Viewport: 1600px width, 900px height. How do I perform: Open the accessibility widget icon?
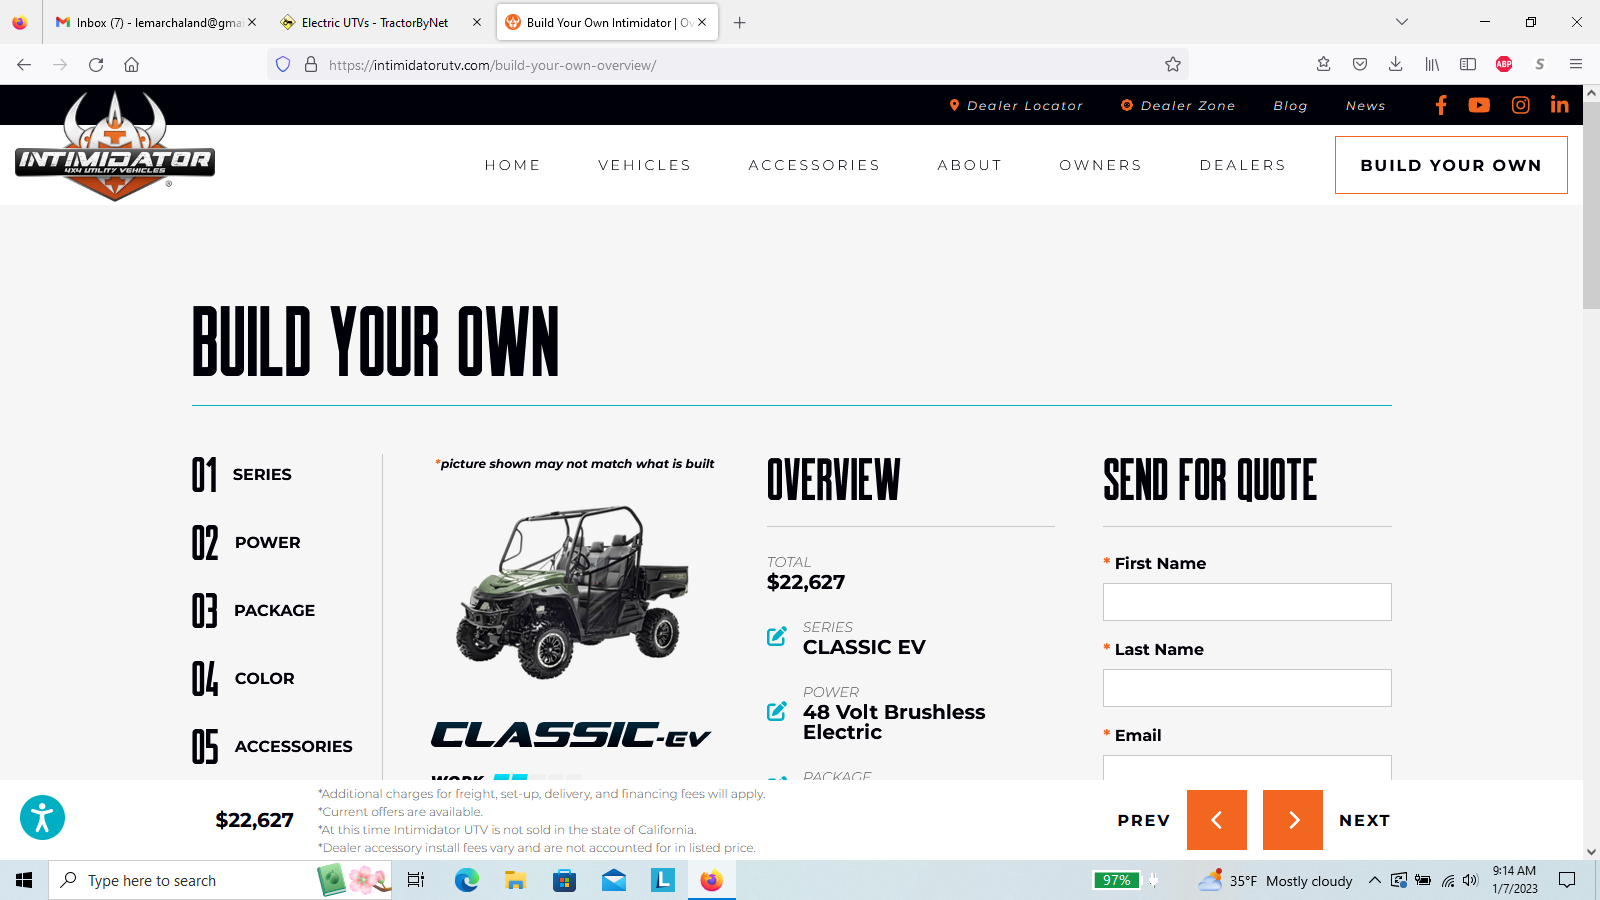(42, 818)
